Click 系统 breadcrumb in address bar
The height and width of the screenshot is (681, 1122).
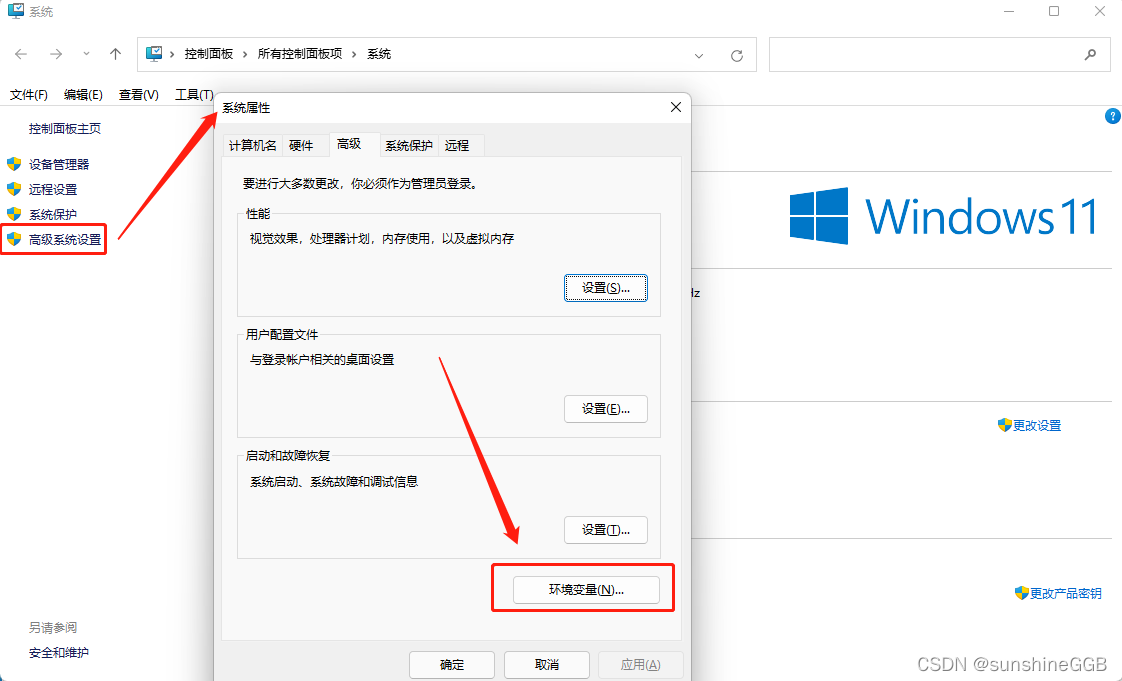pos(379,54)
